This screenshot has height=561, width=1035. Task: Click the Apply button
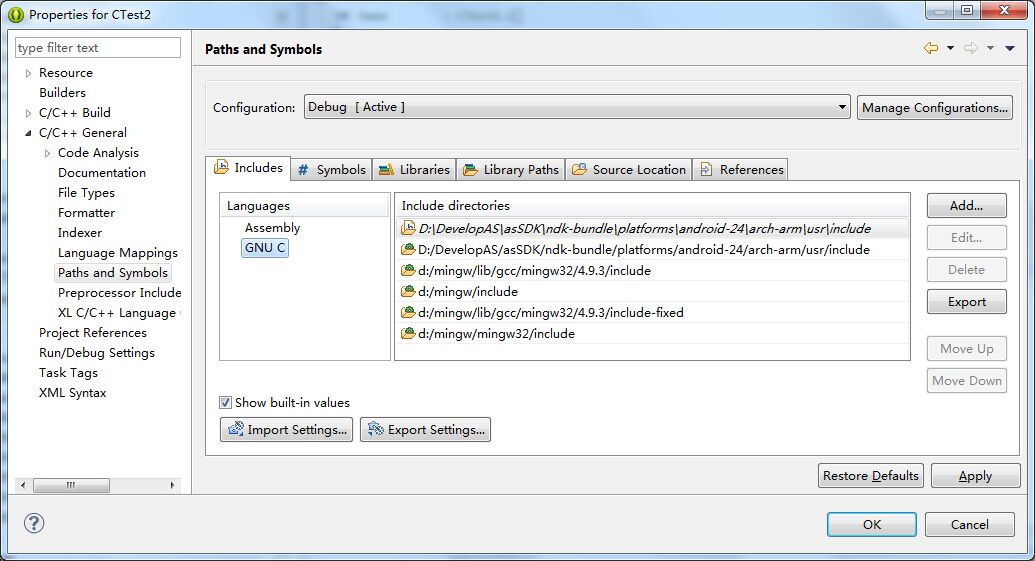pos(975,475)
